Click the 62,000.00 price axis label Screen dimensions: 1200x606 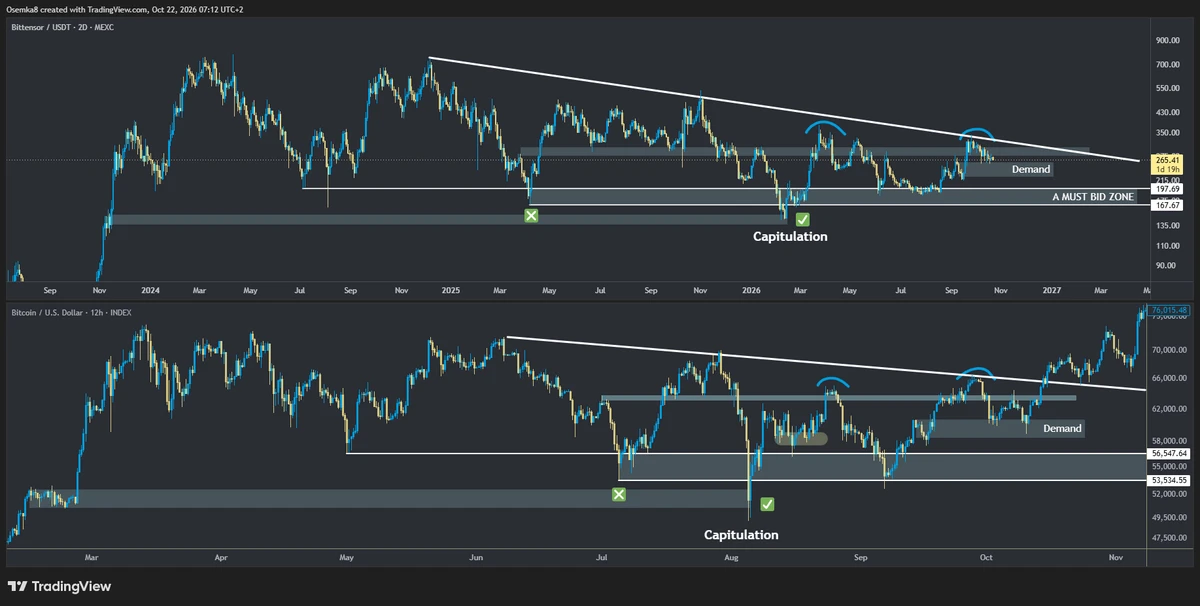point(1169,410)
